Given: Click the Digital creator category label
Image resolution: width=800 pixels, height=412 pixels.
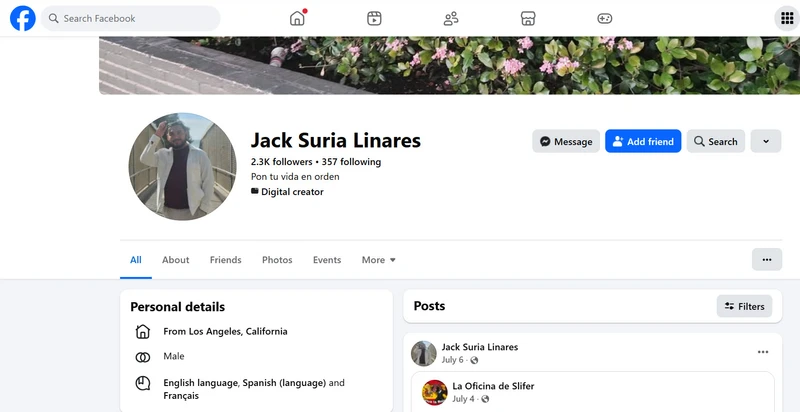Looking at the screenshot, I should pos(292,192).
